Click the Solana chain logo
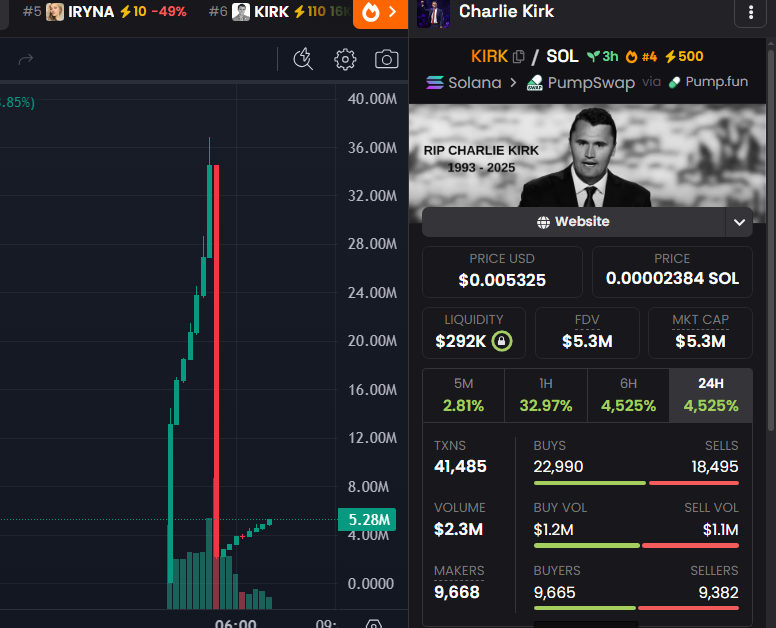 point(435,83)
